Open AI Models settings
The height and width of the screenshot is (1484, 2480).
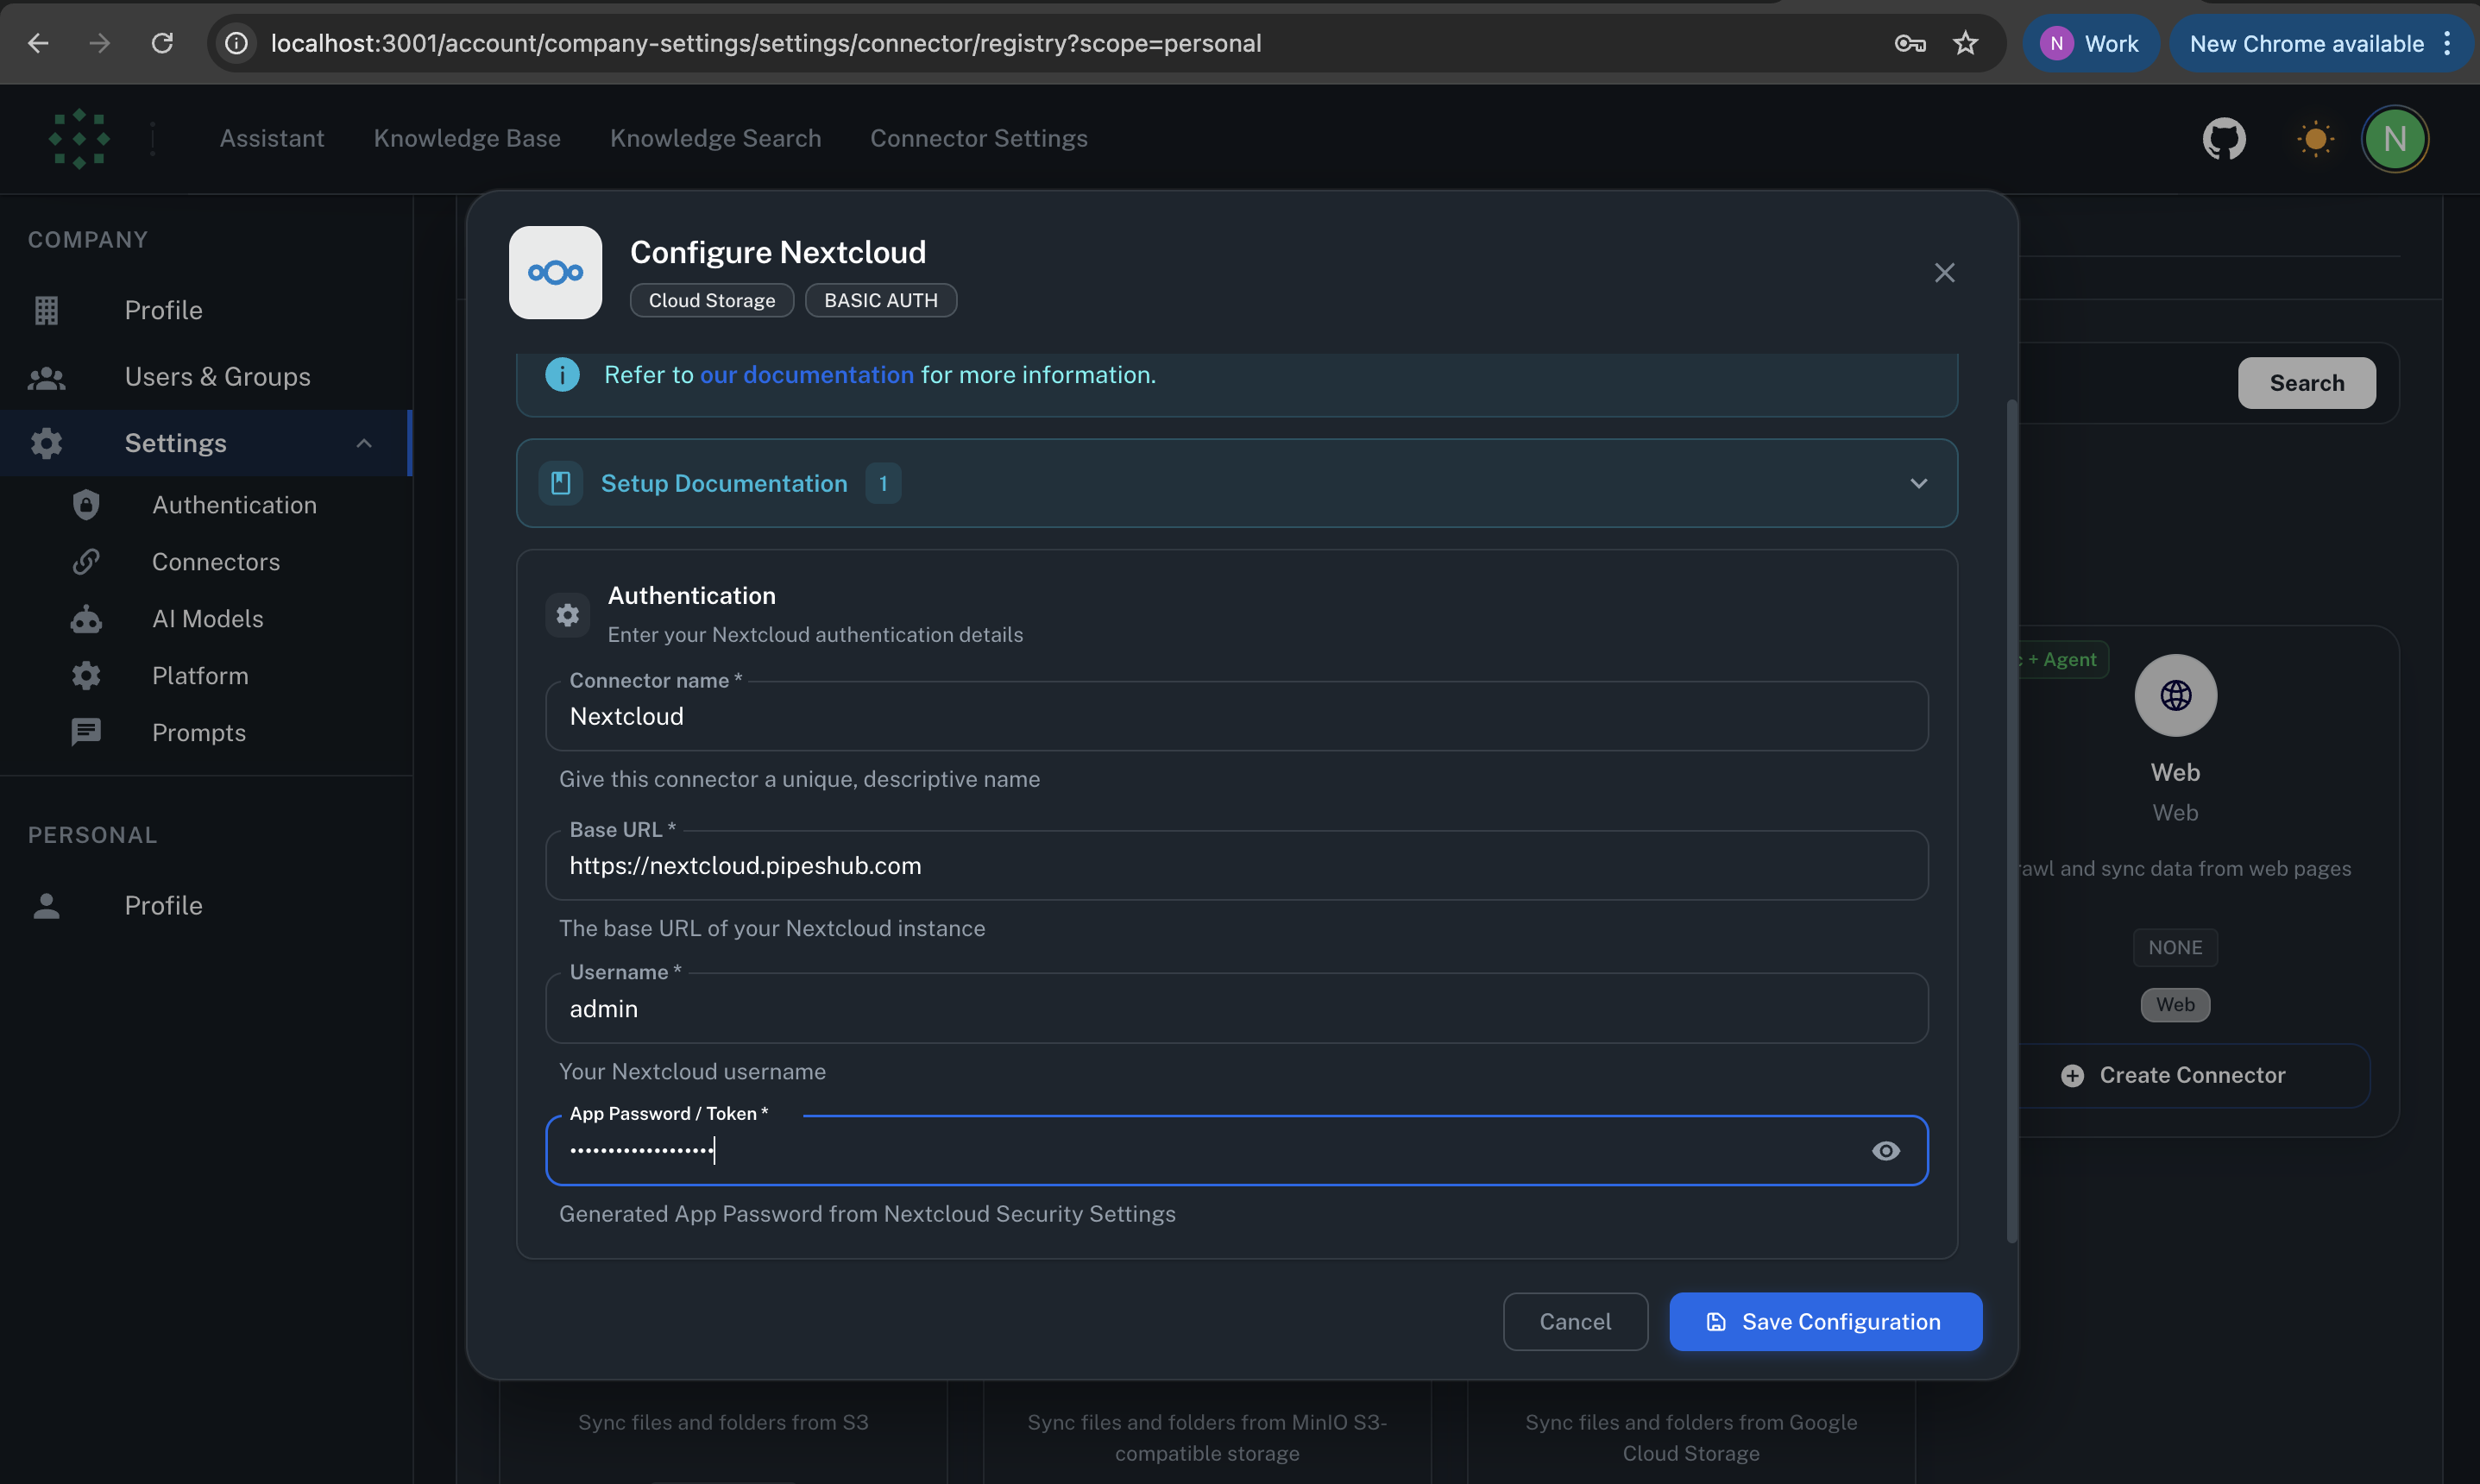(207, 618)
